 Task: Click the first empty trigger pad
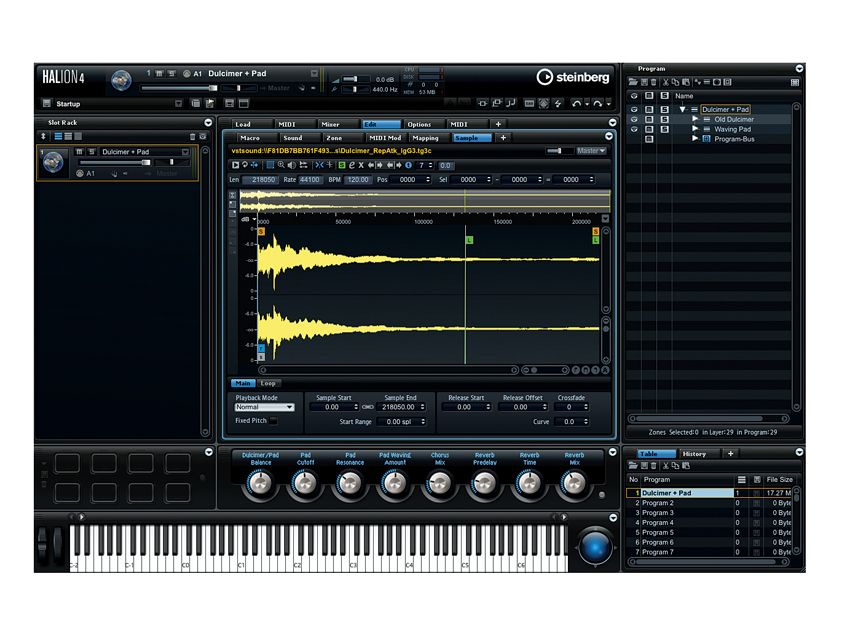(x=67, y=463)
